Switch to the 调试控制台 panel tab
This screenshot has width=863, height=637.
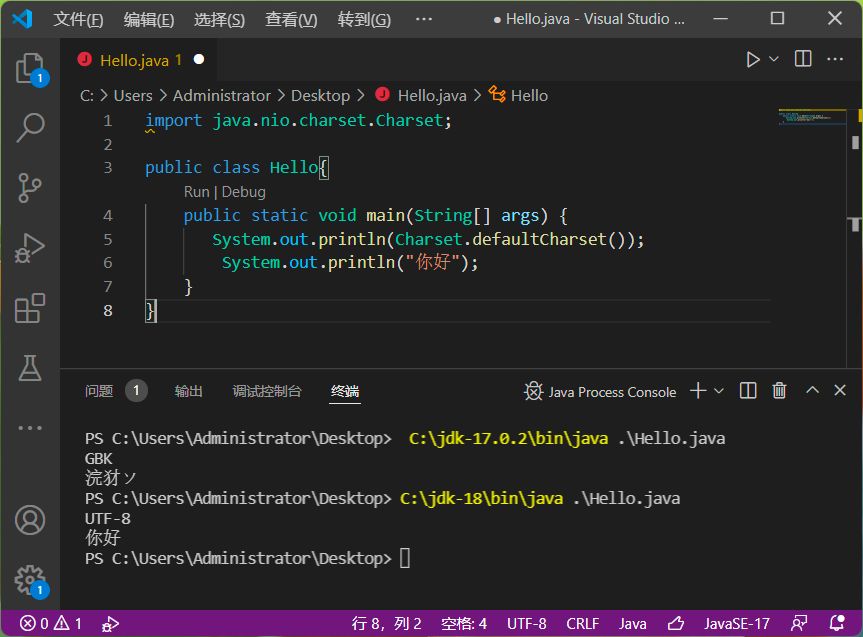[267, 391]
